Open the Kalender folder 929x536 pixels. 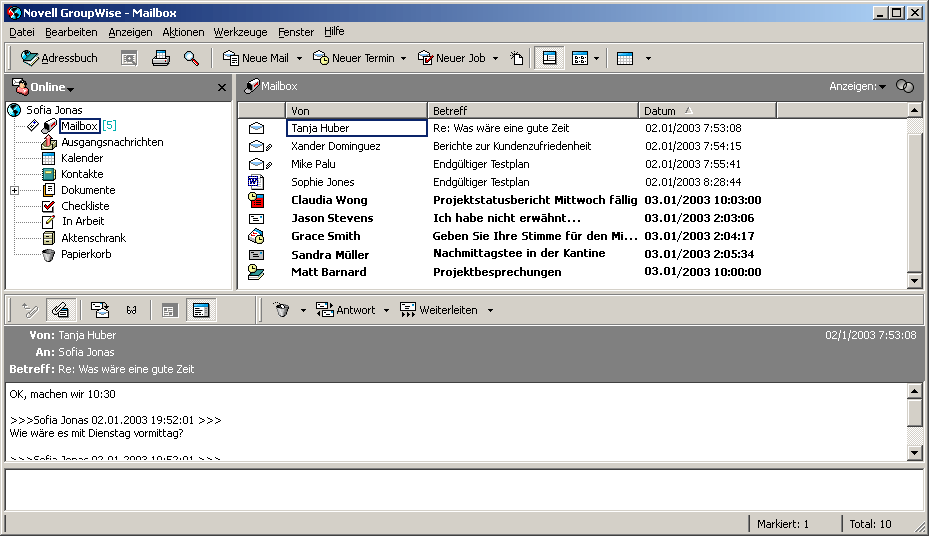82,158
